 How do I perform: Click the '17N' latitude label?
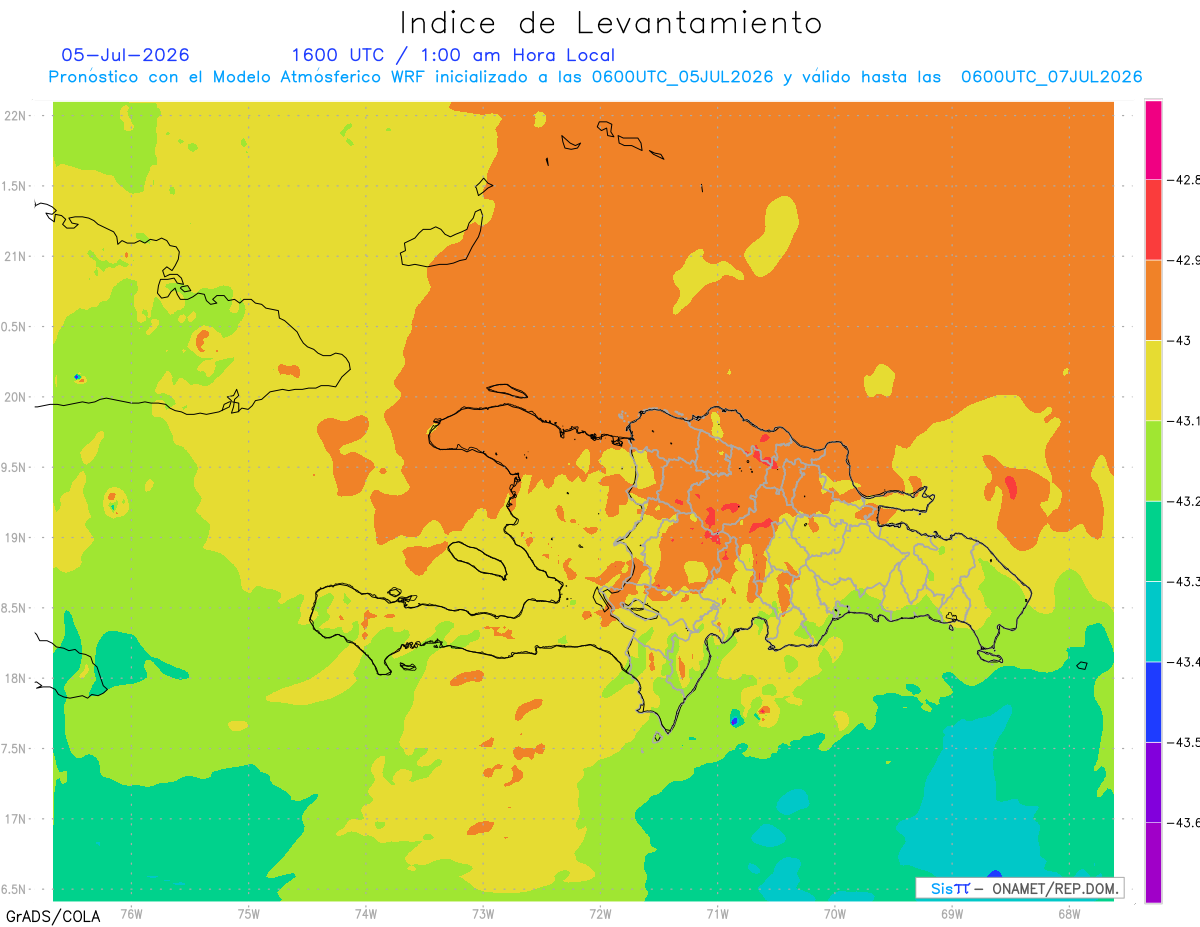point(16,819)
